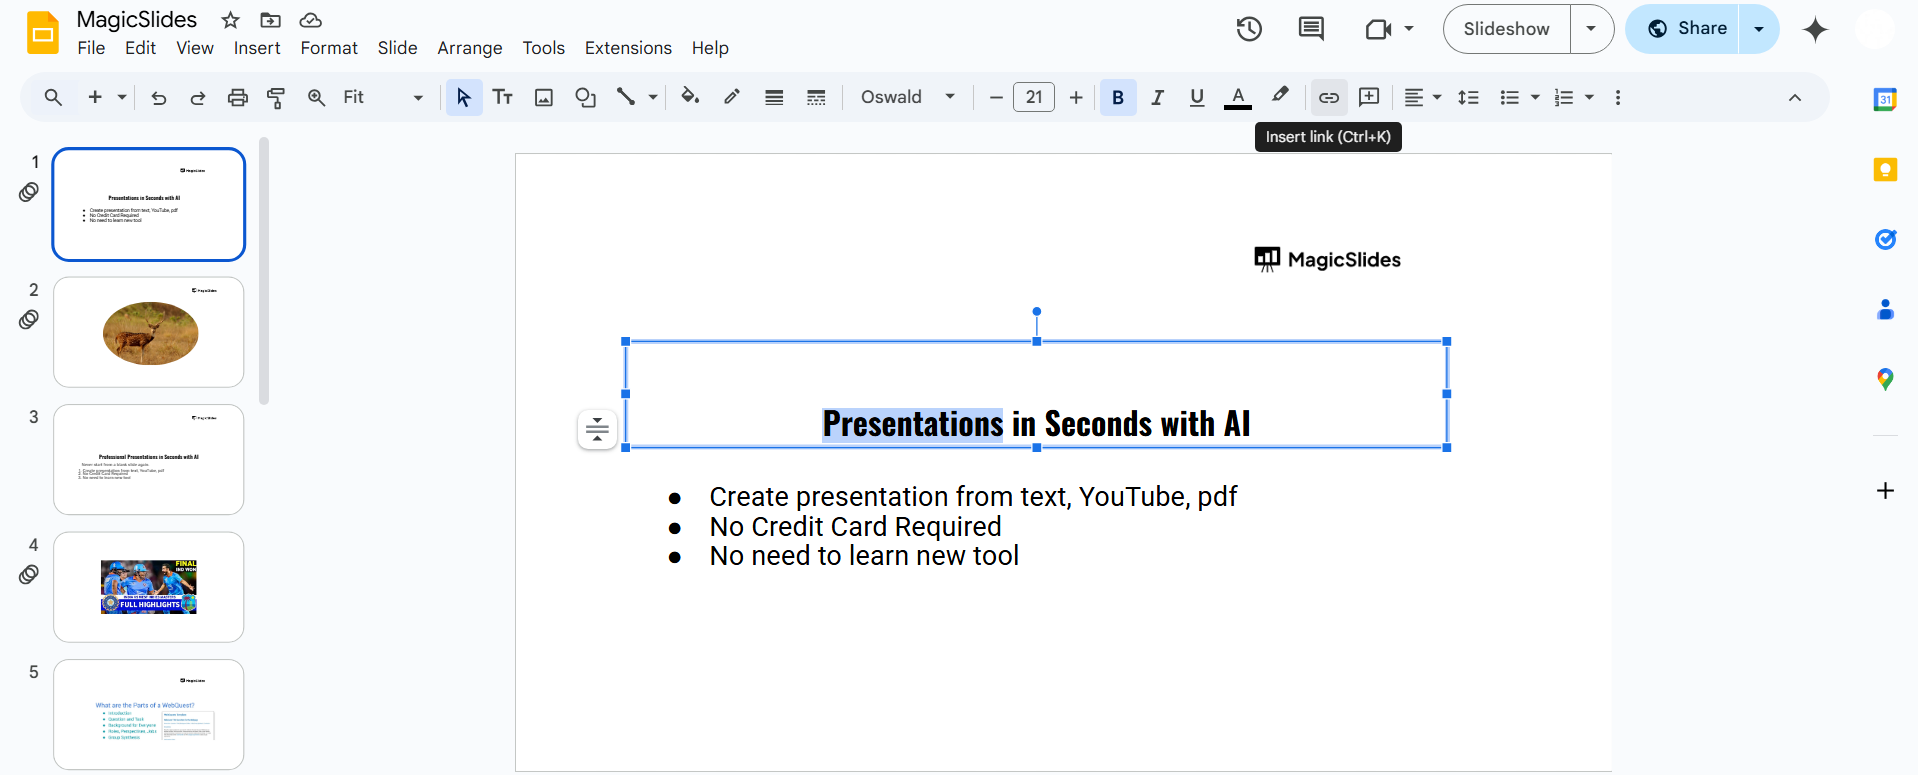The image size is (1918, 775).
Task: Start the Slideshow
Action: click(x=1506, y=29)
